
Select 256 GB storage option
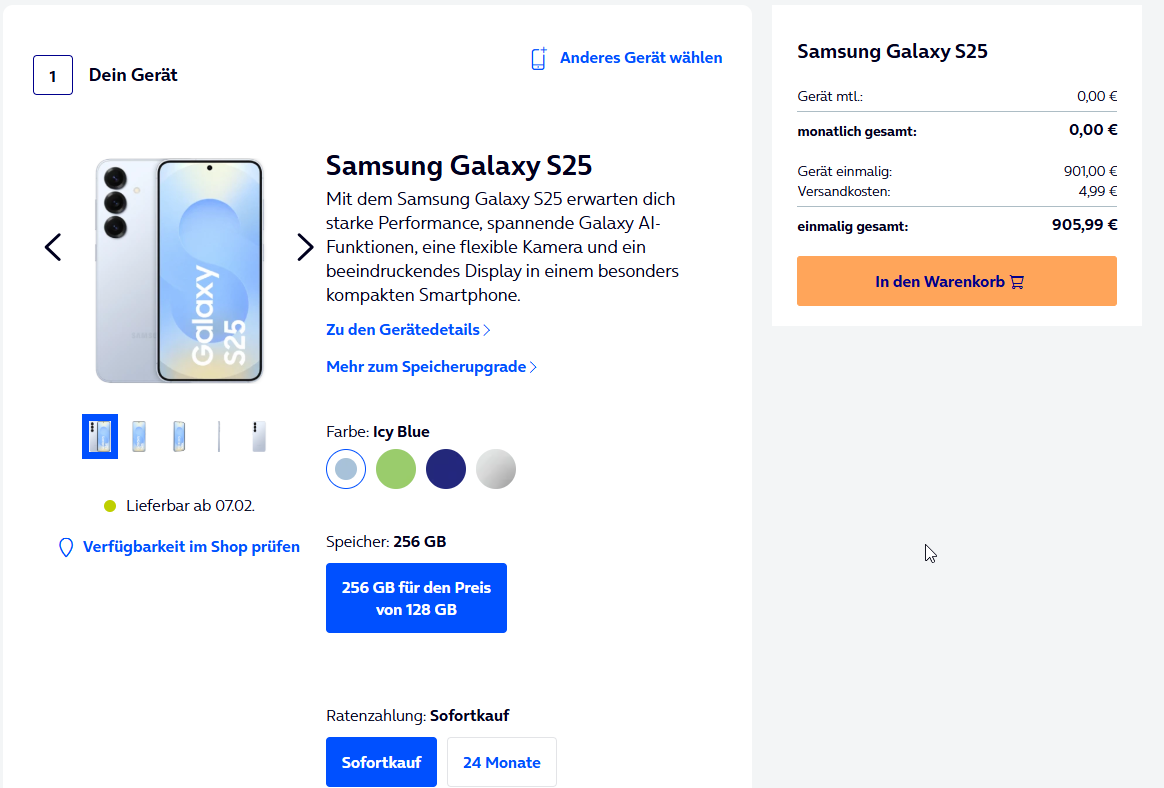416,598
